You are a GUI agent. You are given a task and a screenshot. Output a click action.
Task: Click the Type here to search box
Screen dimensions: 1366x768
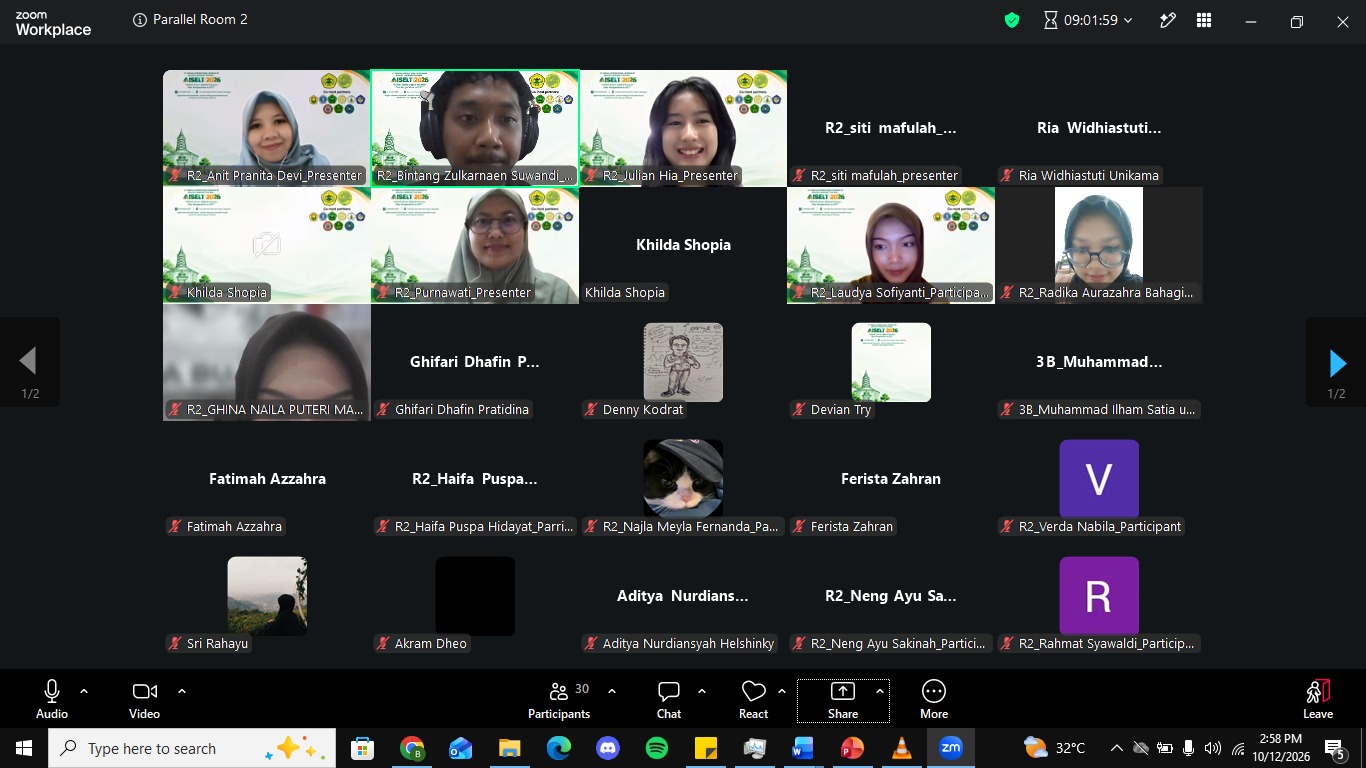pyautogui.click(x=192, y=748)
